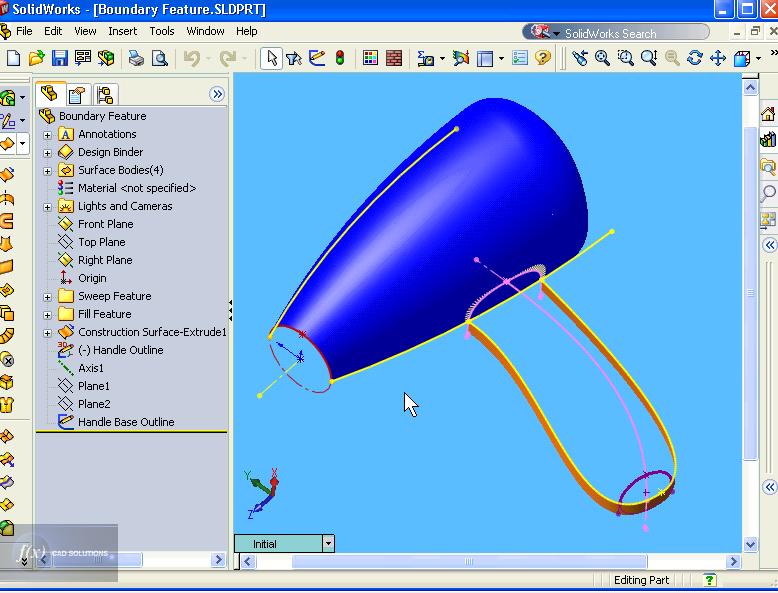Image resolution: width=778 pixels, height=593 pixels.
Task: Click the Rotate View icon
Action: [x=695, y=58]
